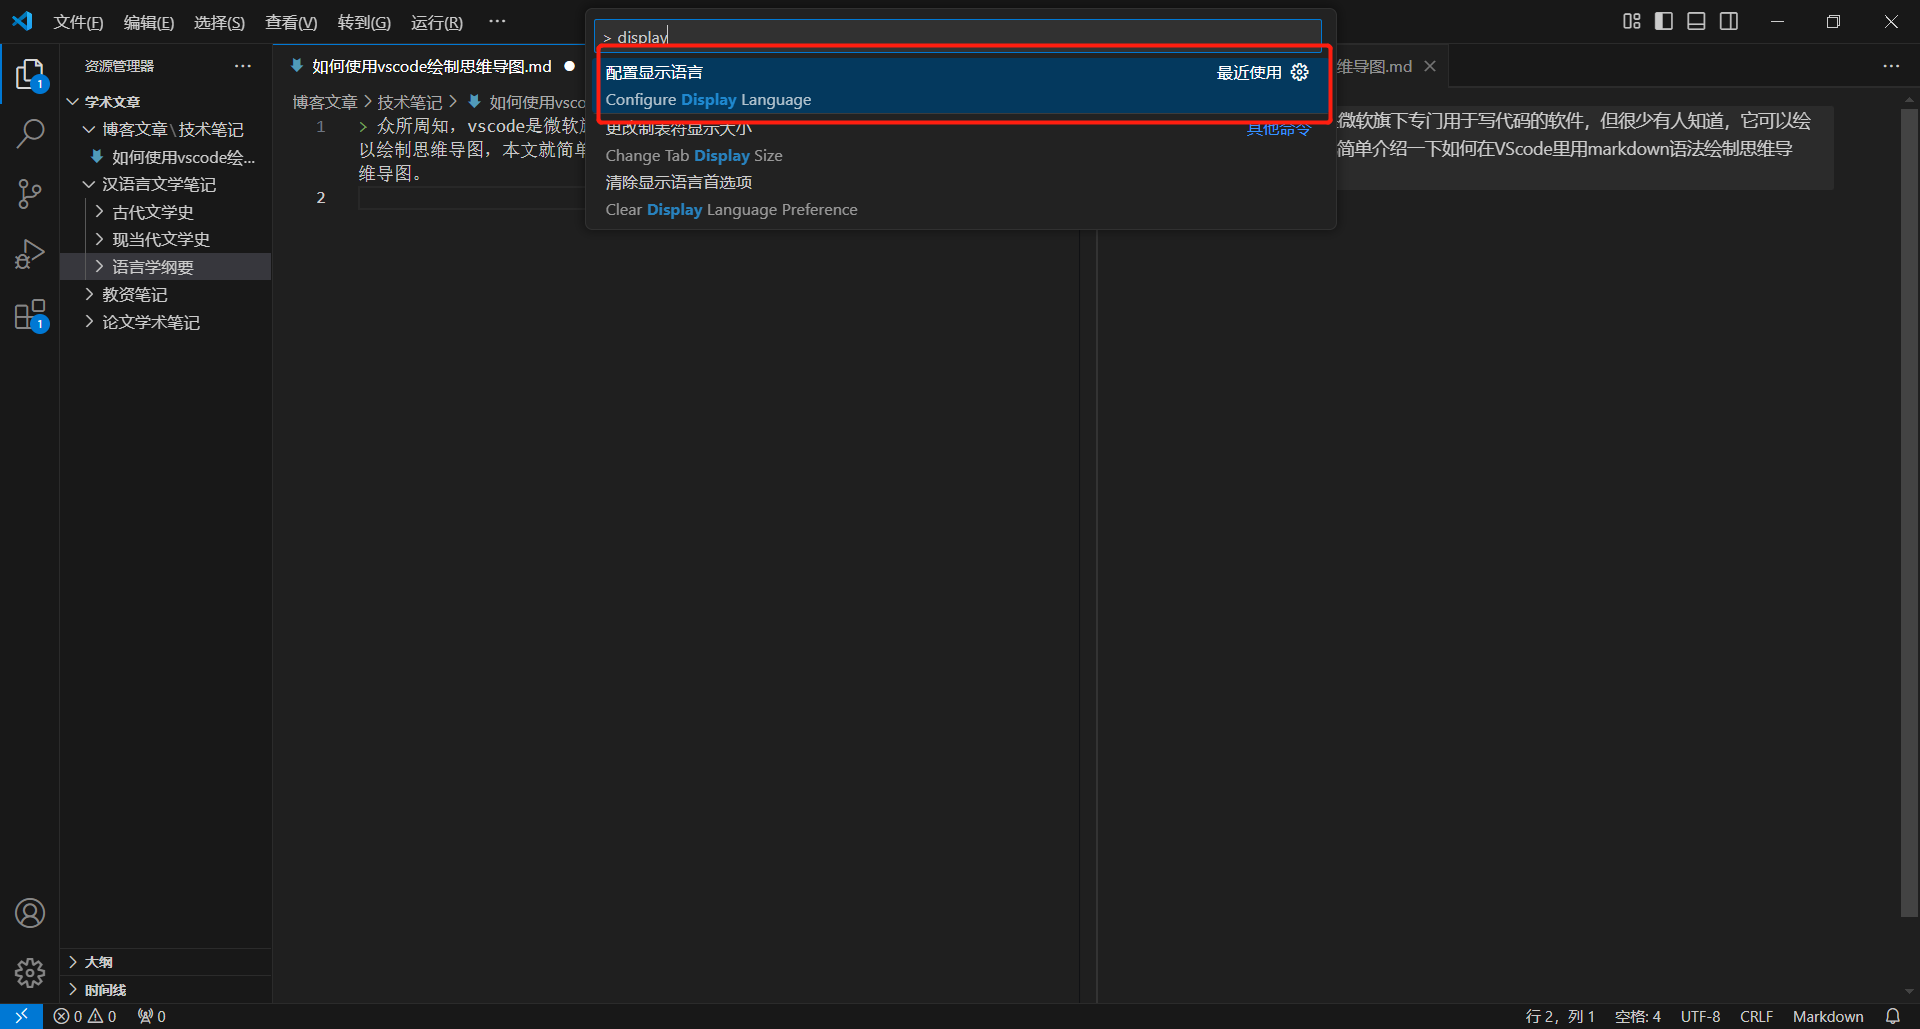Open the Search view in activity bar
Viewport: 1920px width, 1029px height.
30,133
